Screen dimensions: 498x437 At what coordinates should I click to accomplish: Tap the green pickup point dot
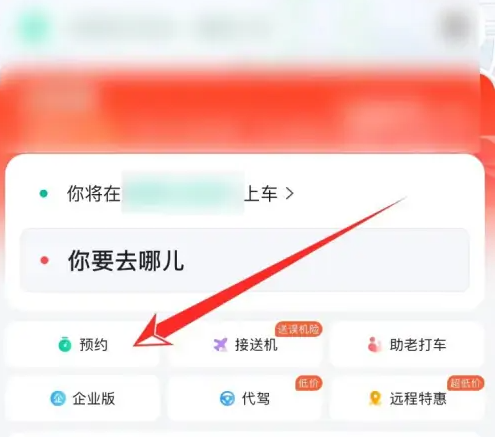[x=43, y=194]
